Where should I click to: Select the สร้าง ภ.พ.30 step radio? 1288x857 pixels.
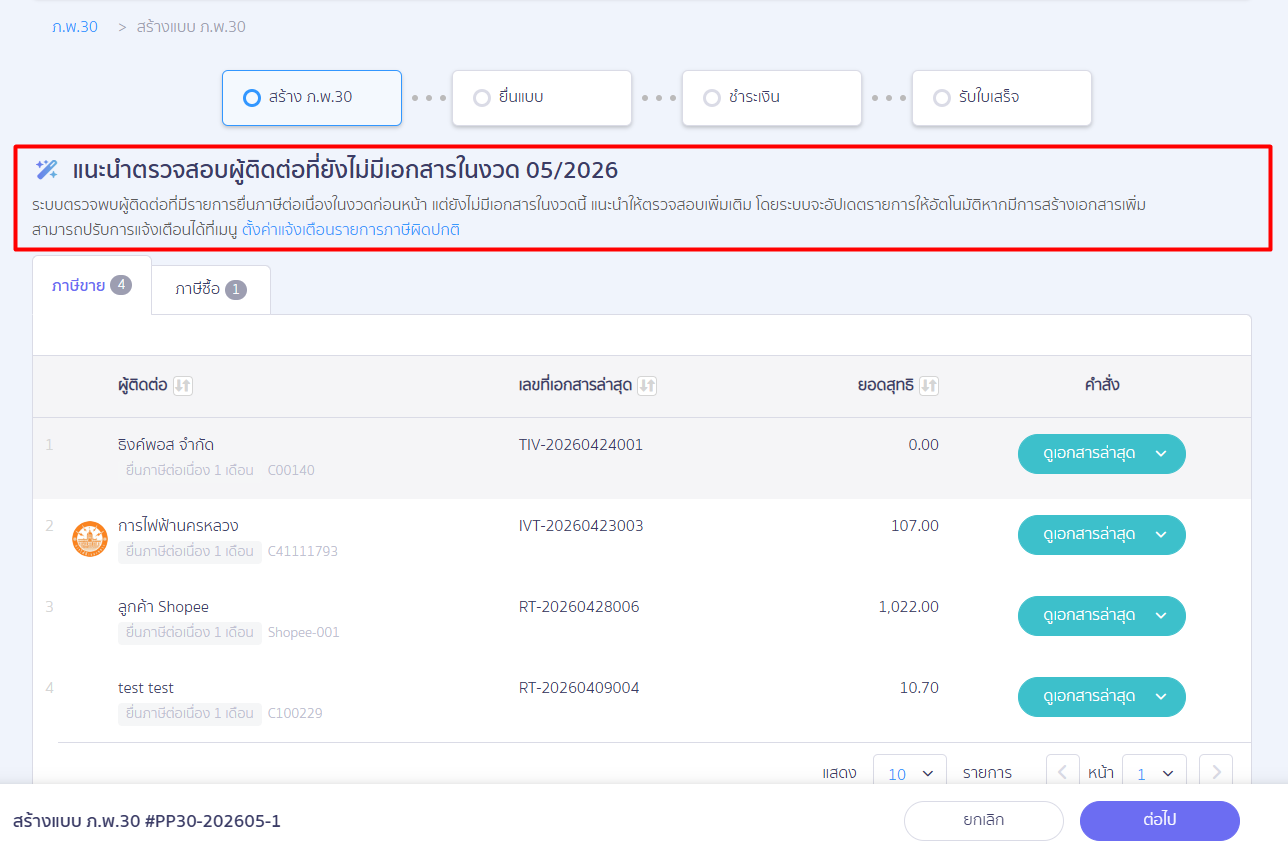[252, 98]
